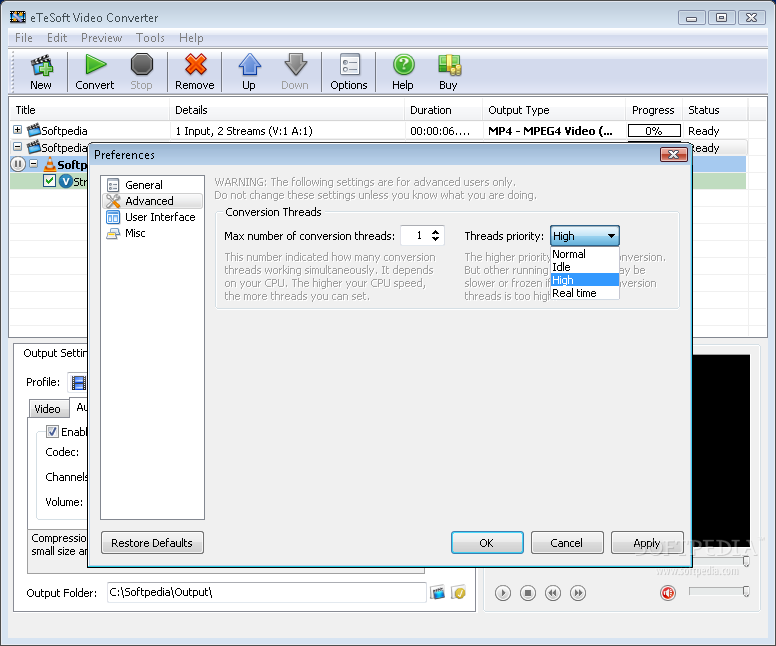
Task: Collapse the Softp input file node
Action: [x=34, y=163]
